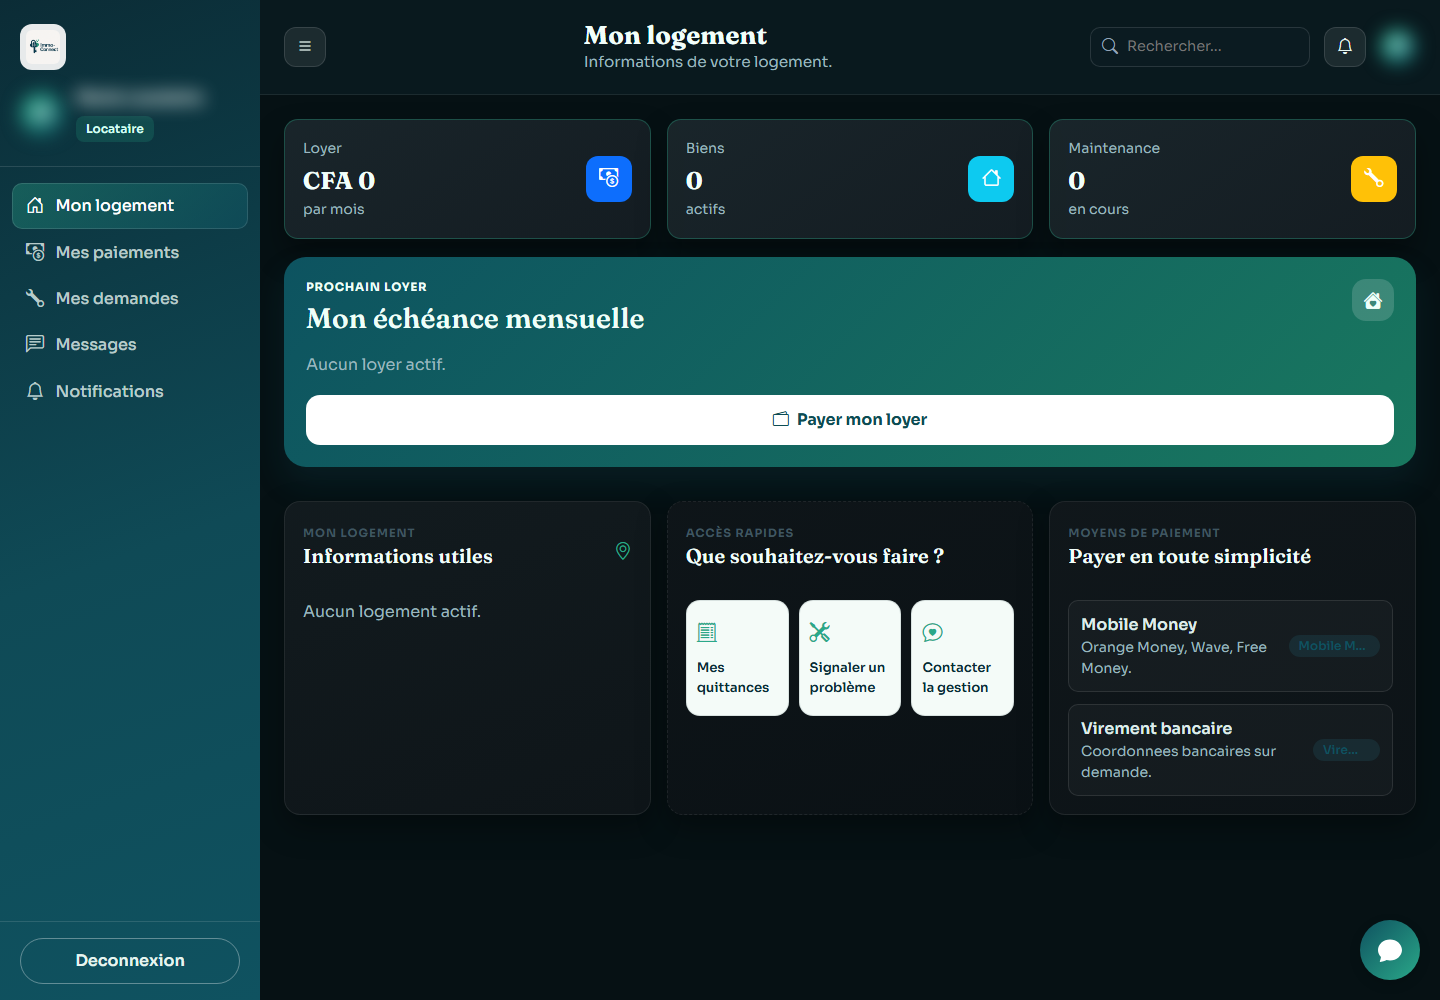Open Contacter la gestion quick access
The width and height of the screenshot is (1440, 1000).
click(962, 658)
